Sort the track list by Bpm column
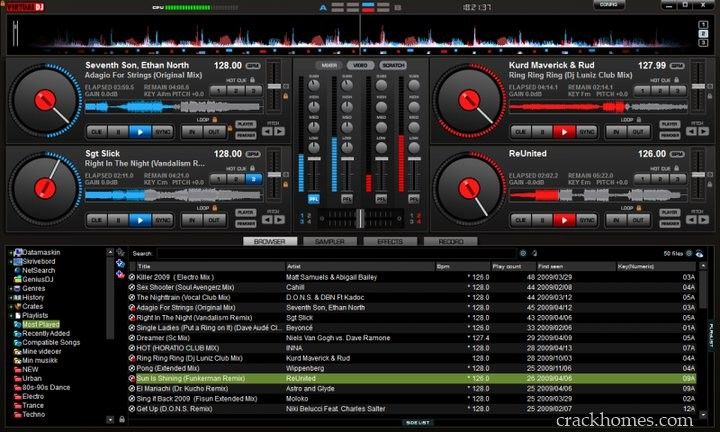This screenshot has height=432, width=720. point(462,266)
